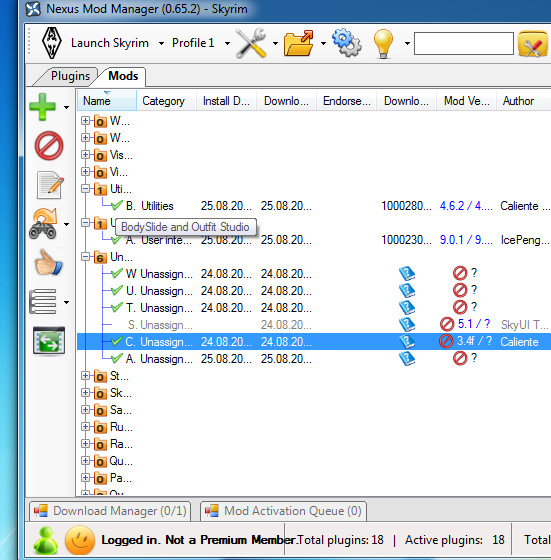Click the smiley face status icon
Image resolution: width=551 pixels, height=560 pixels.
pyautogui.click(x=80, y=540)
